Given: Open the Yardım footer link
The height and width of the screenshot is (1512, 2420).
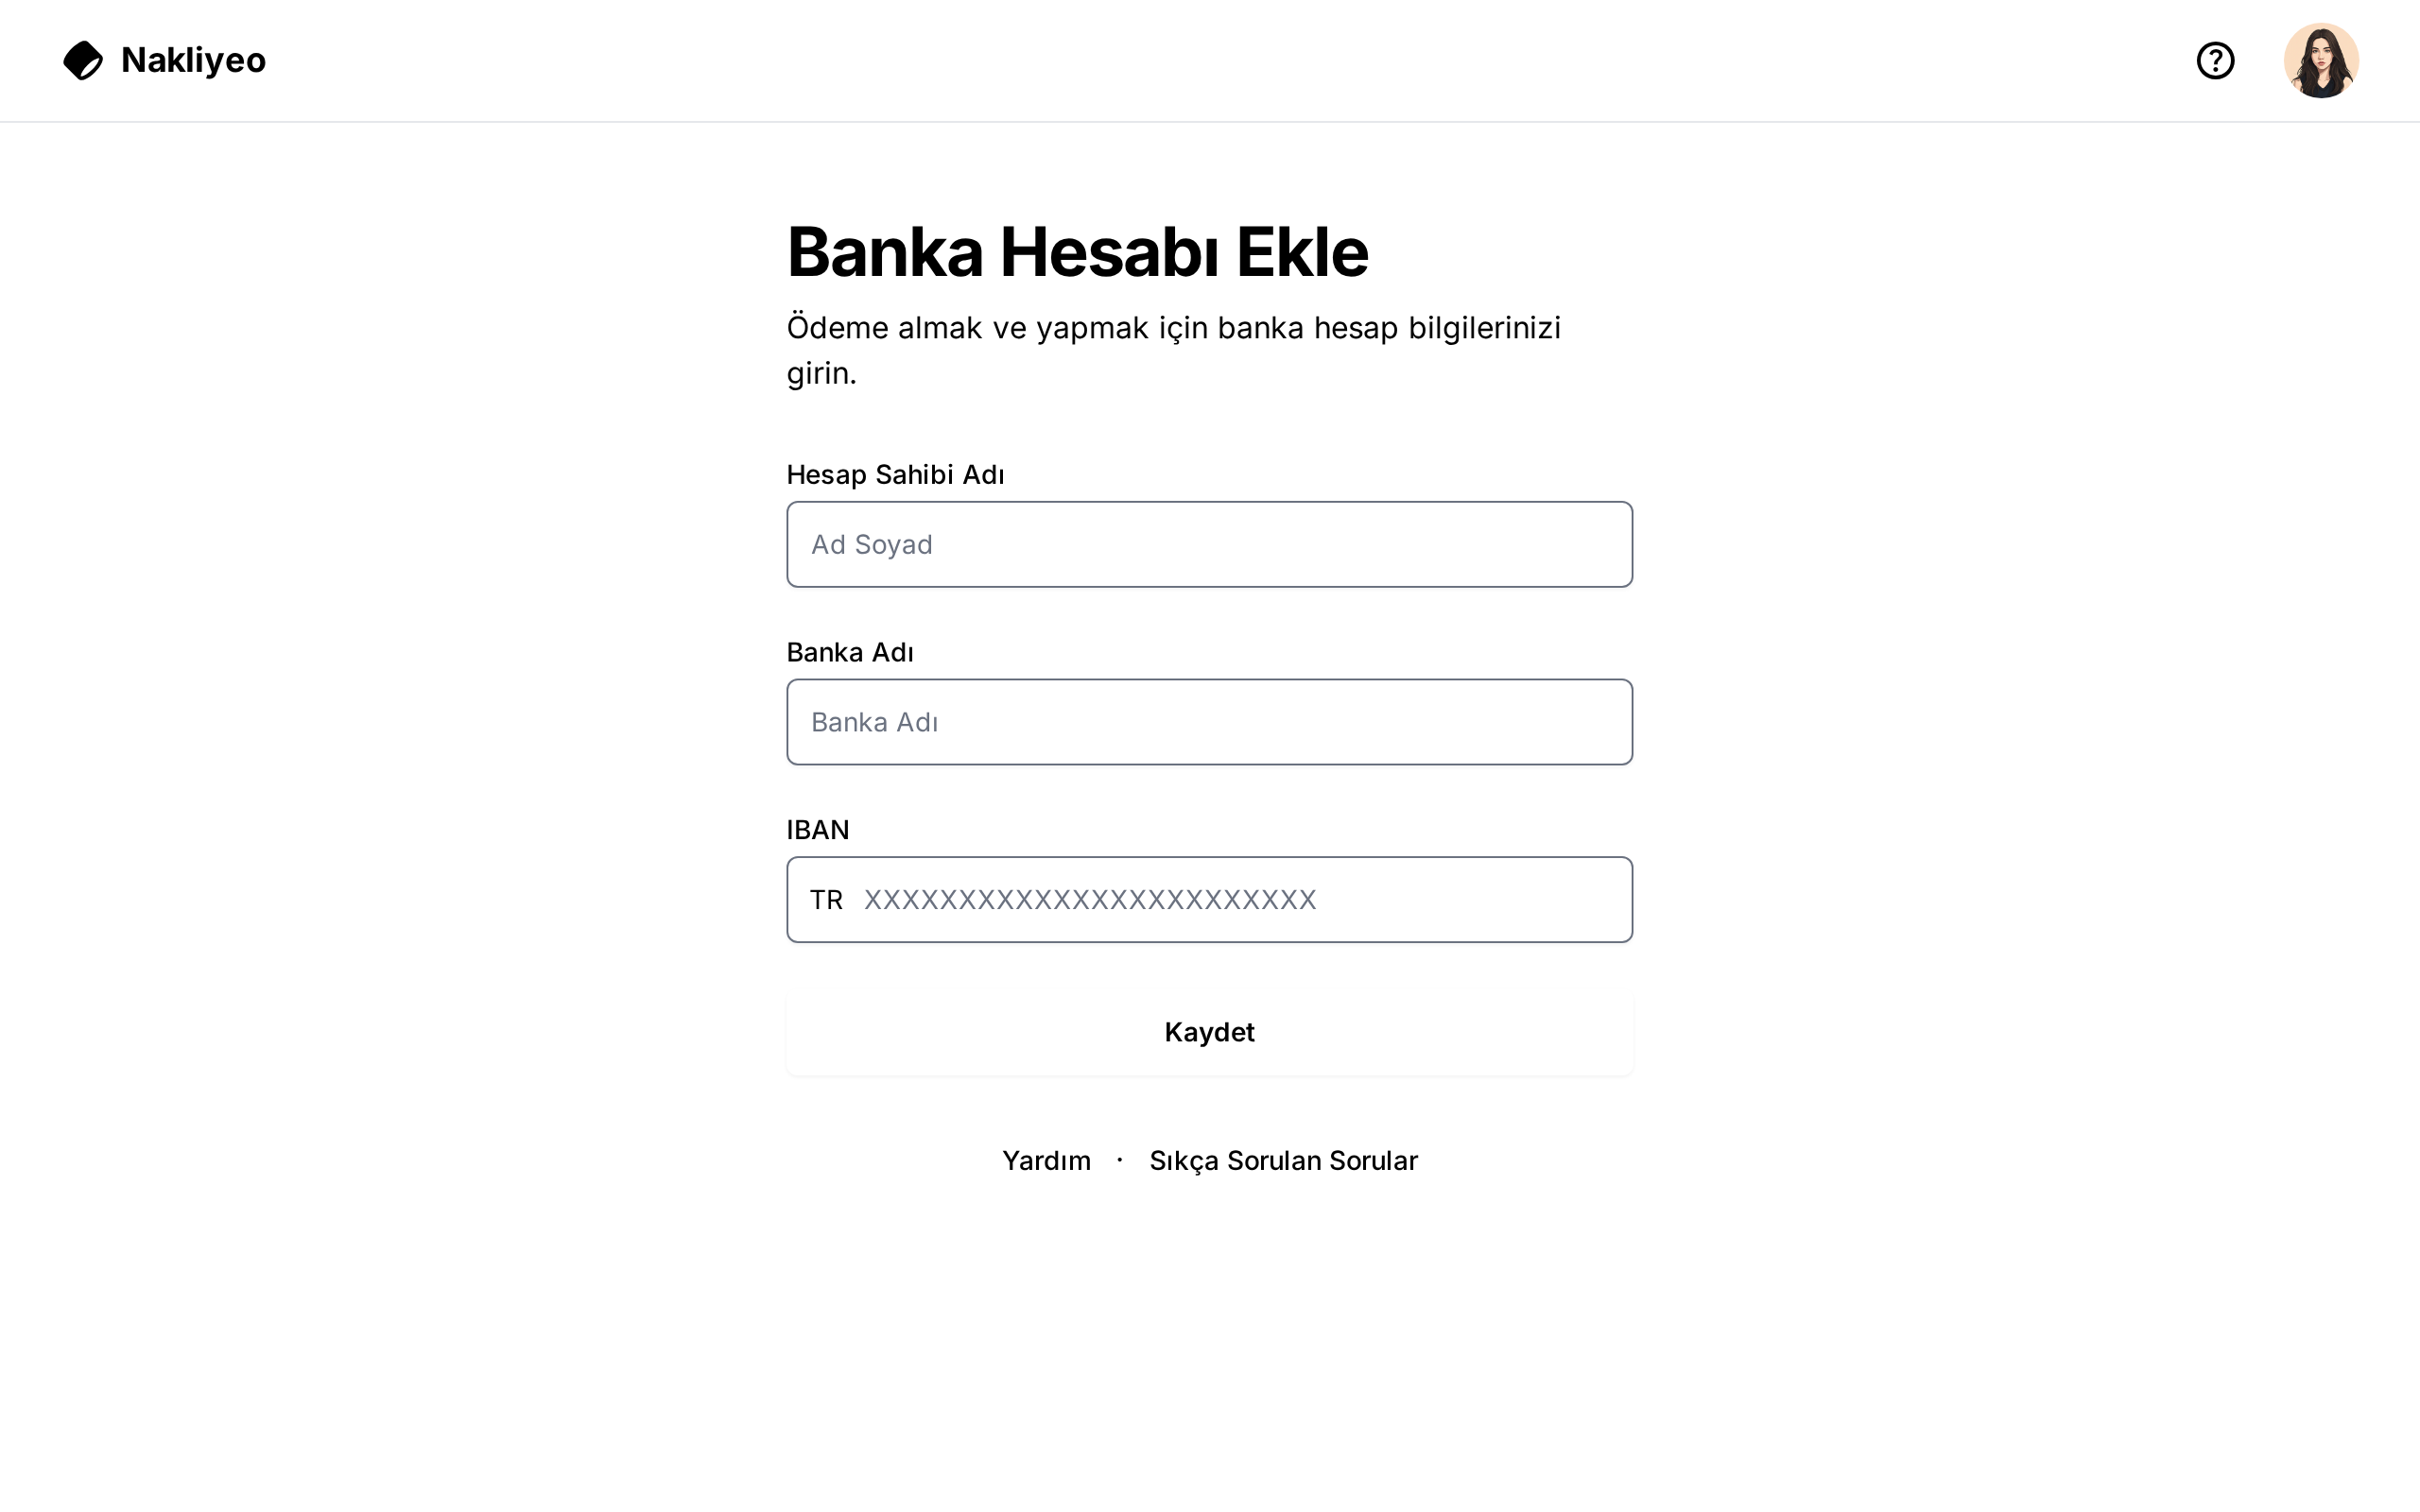Looking at the screenshot, I should (1046, 1160).
